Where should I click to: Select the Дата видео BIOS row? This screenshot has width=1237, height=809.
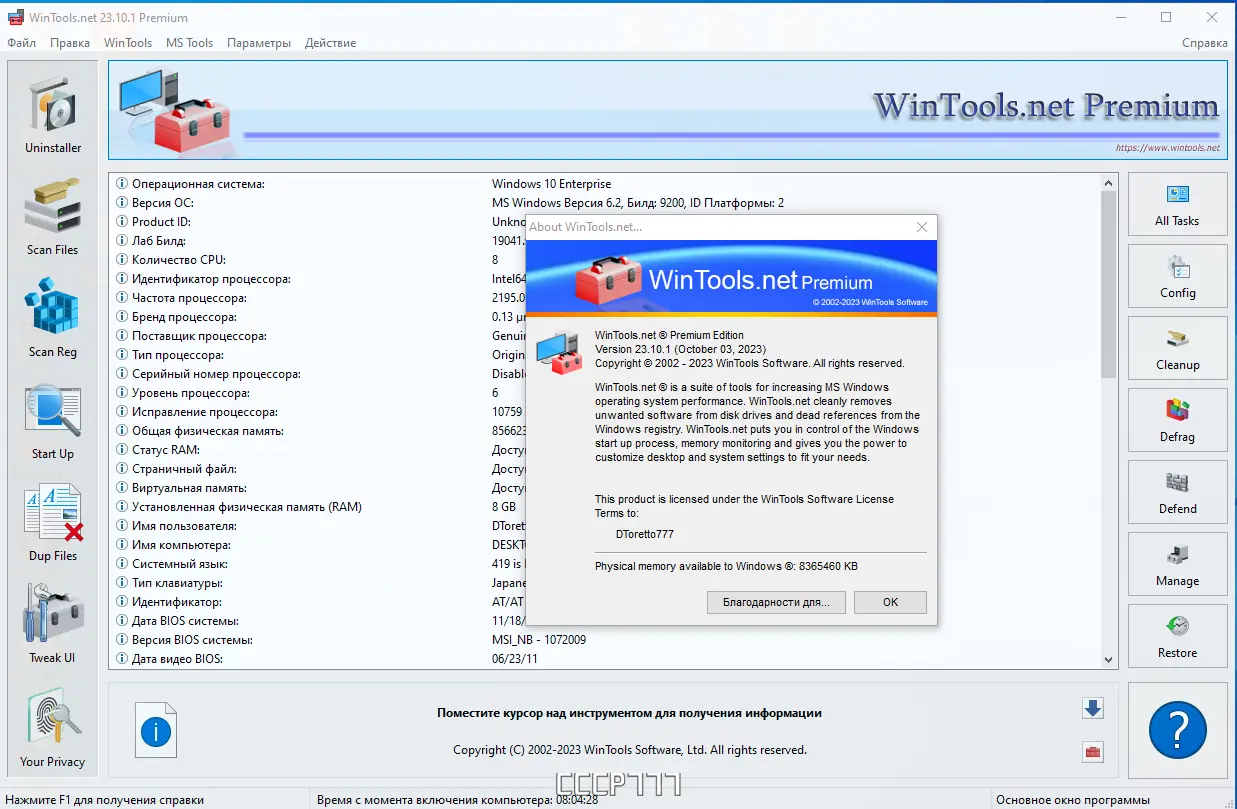tap(604, 659)
